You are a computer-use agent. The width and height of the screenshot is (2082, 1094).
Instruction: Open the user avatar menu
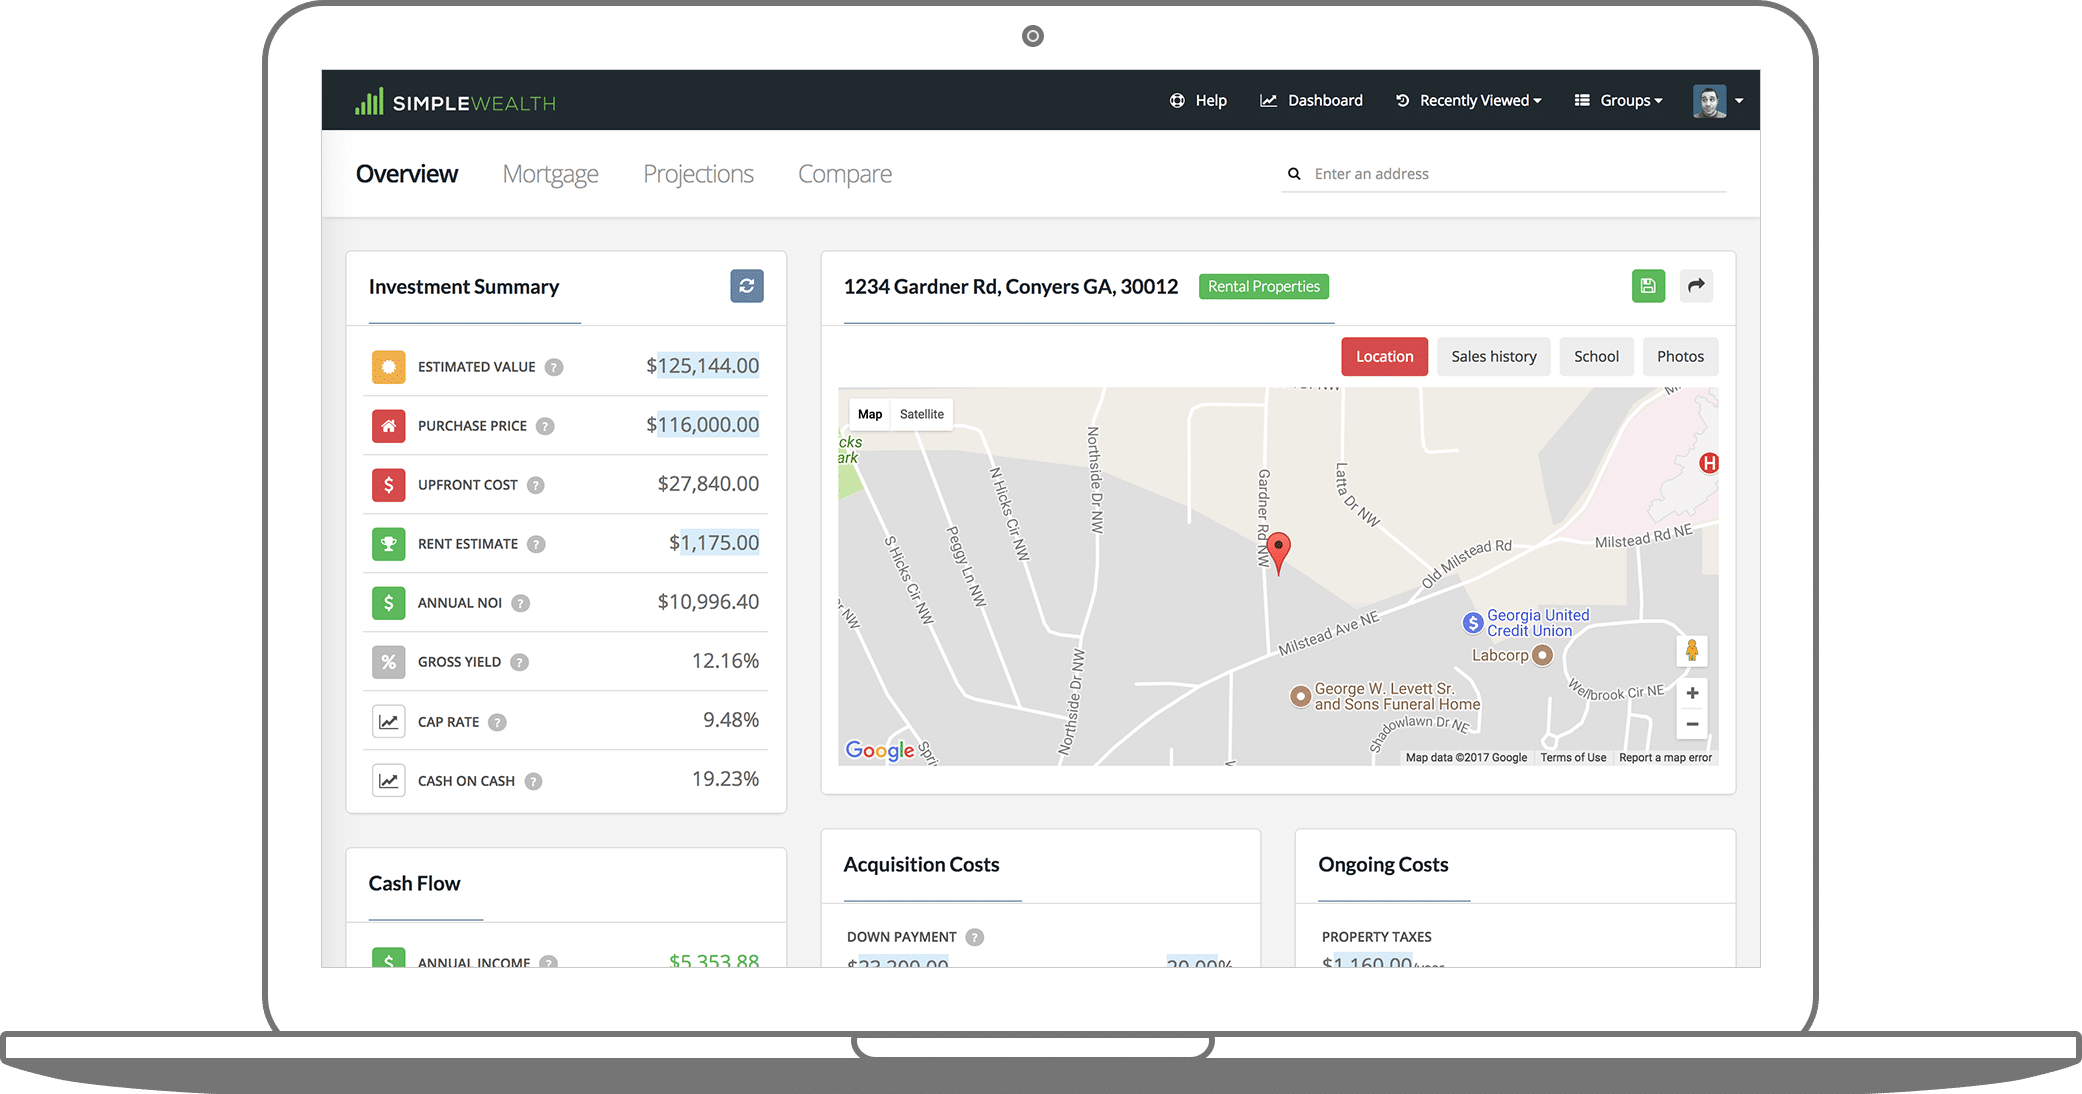(1718, 100)
